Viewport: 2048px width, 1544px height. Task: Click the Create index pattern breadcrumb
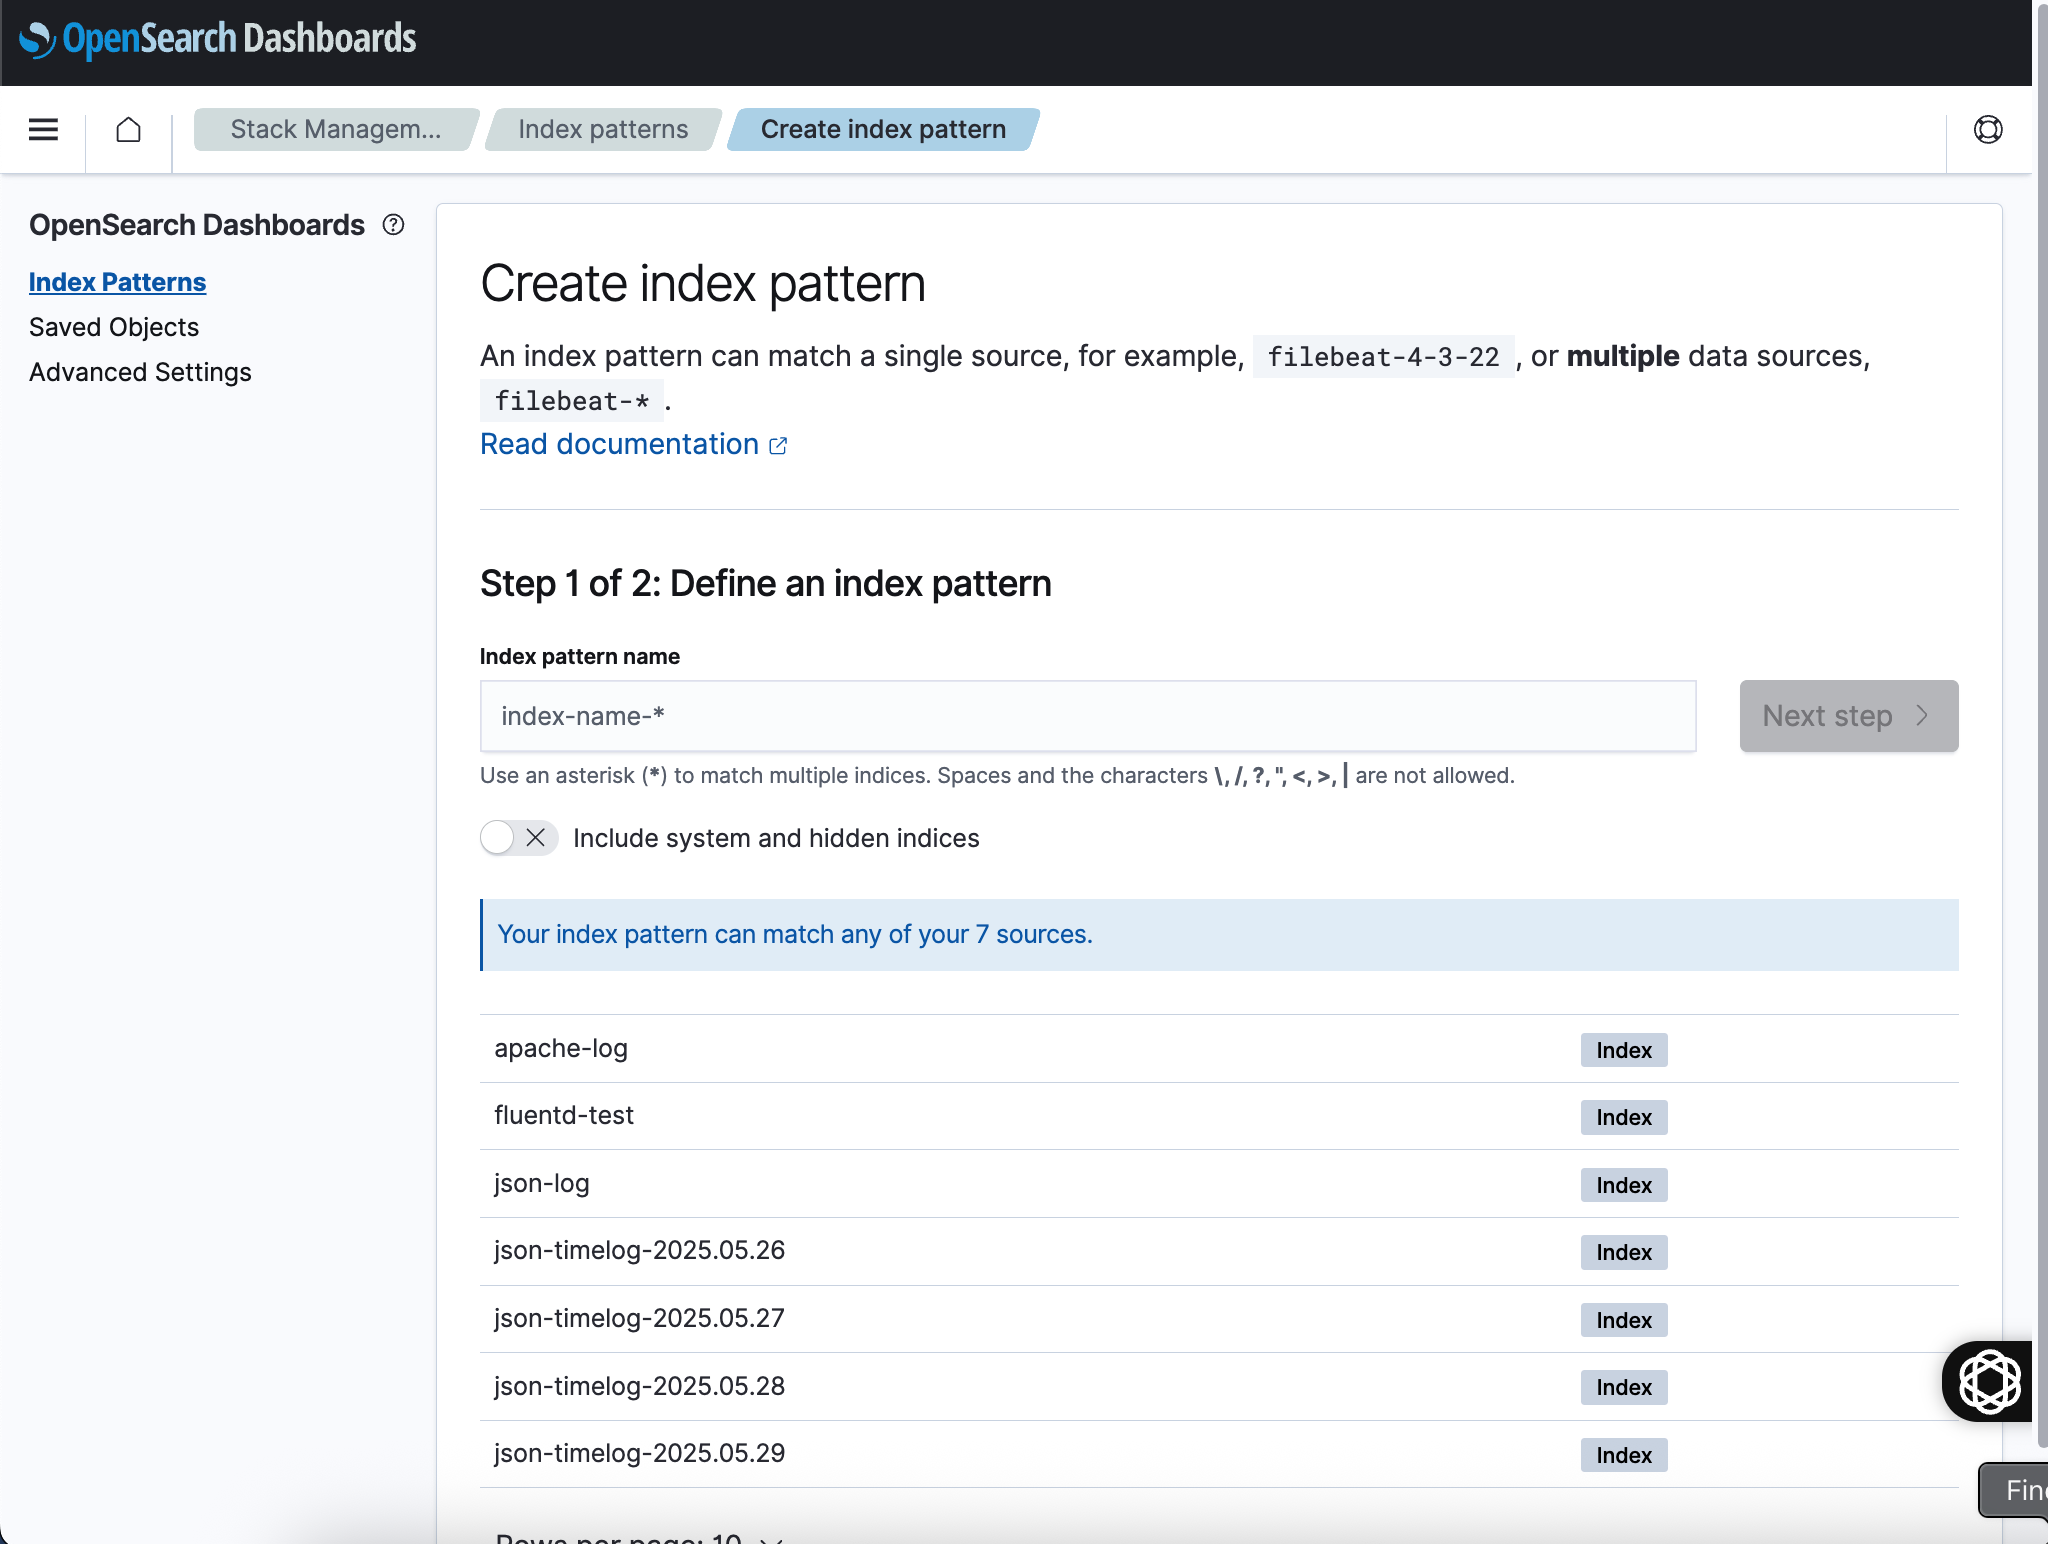click(883, 130)
